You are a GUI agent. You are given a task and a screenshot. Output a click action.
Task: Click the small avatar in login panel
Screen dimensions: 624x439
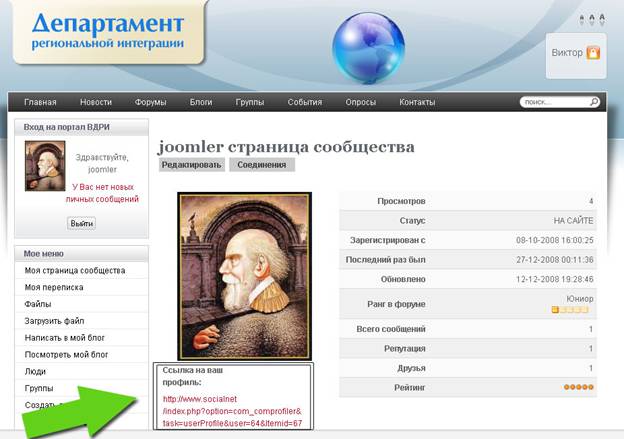click(45, 166)
